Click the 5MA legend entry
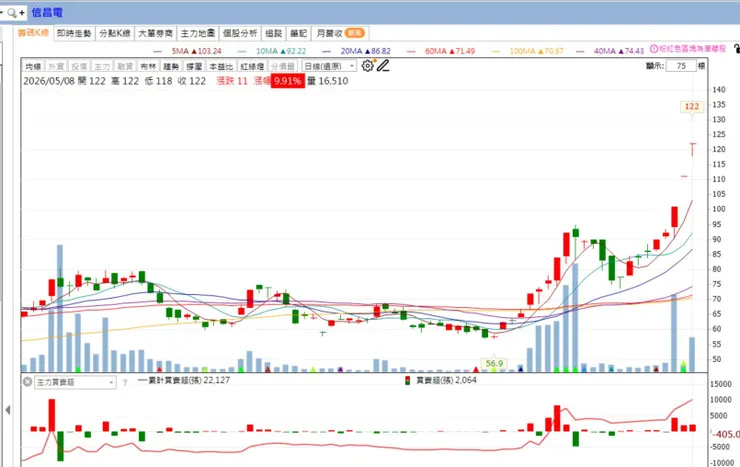The image size is (740, 467). click(187, 51)
